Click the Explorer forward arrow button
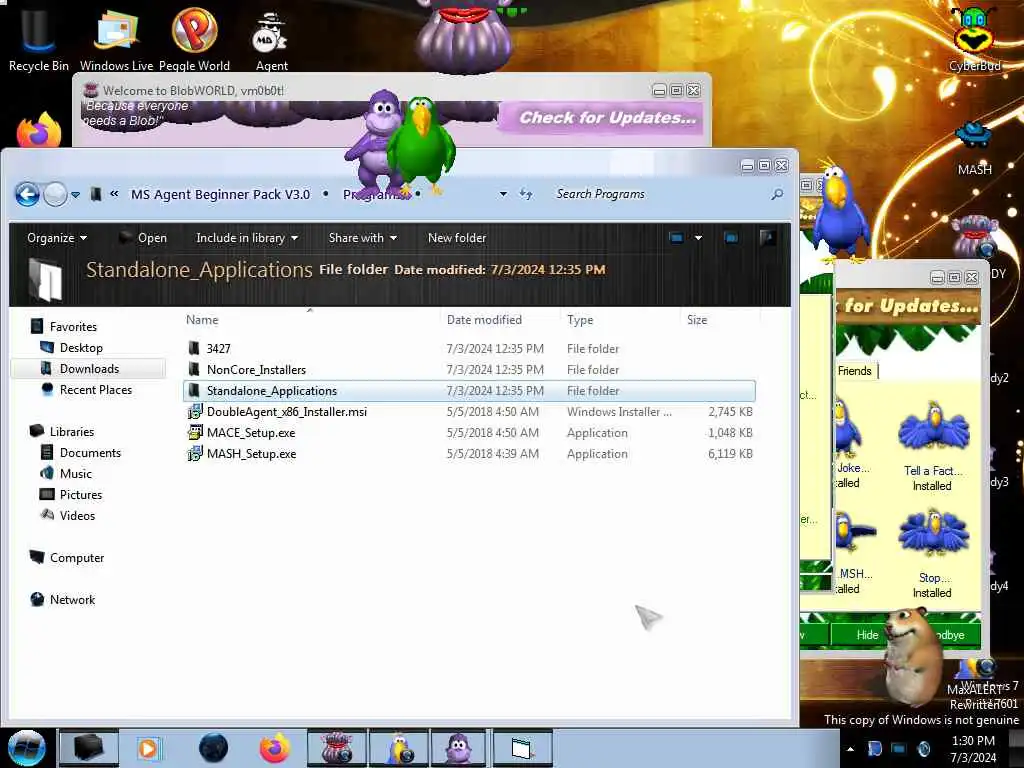The image size is (1024, 768). [x=56, y=194]
